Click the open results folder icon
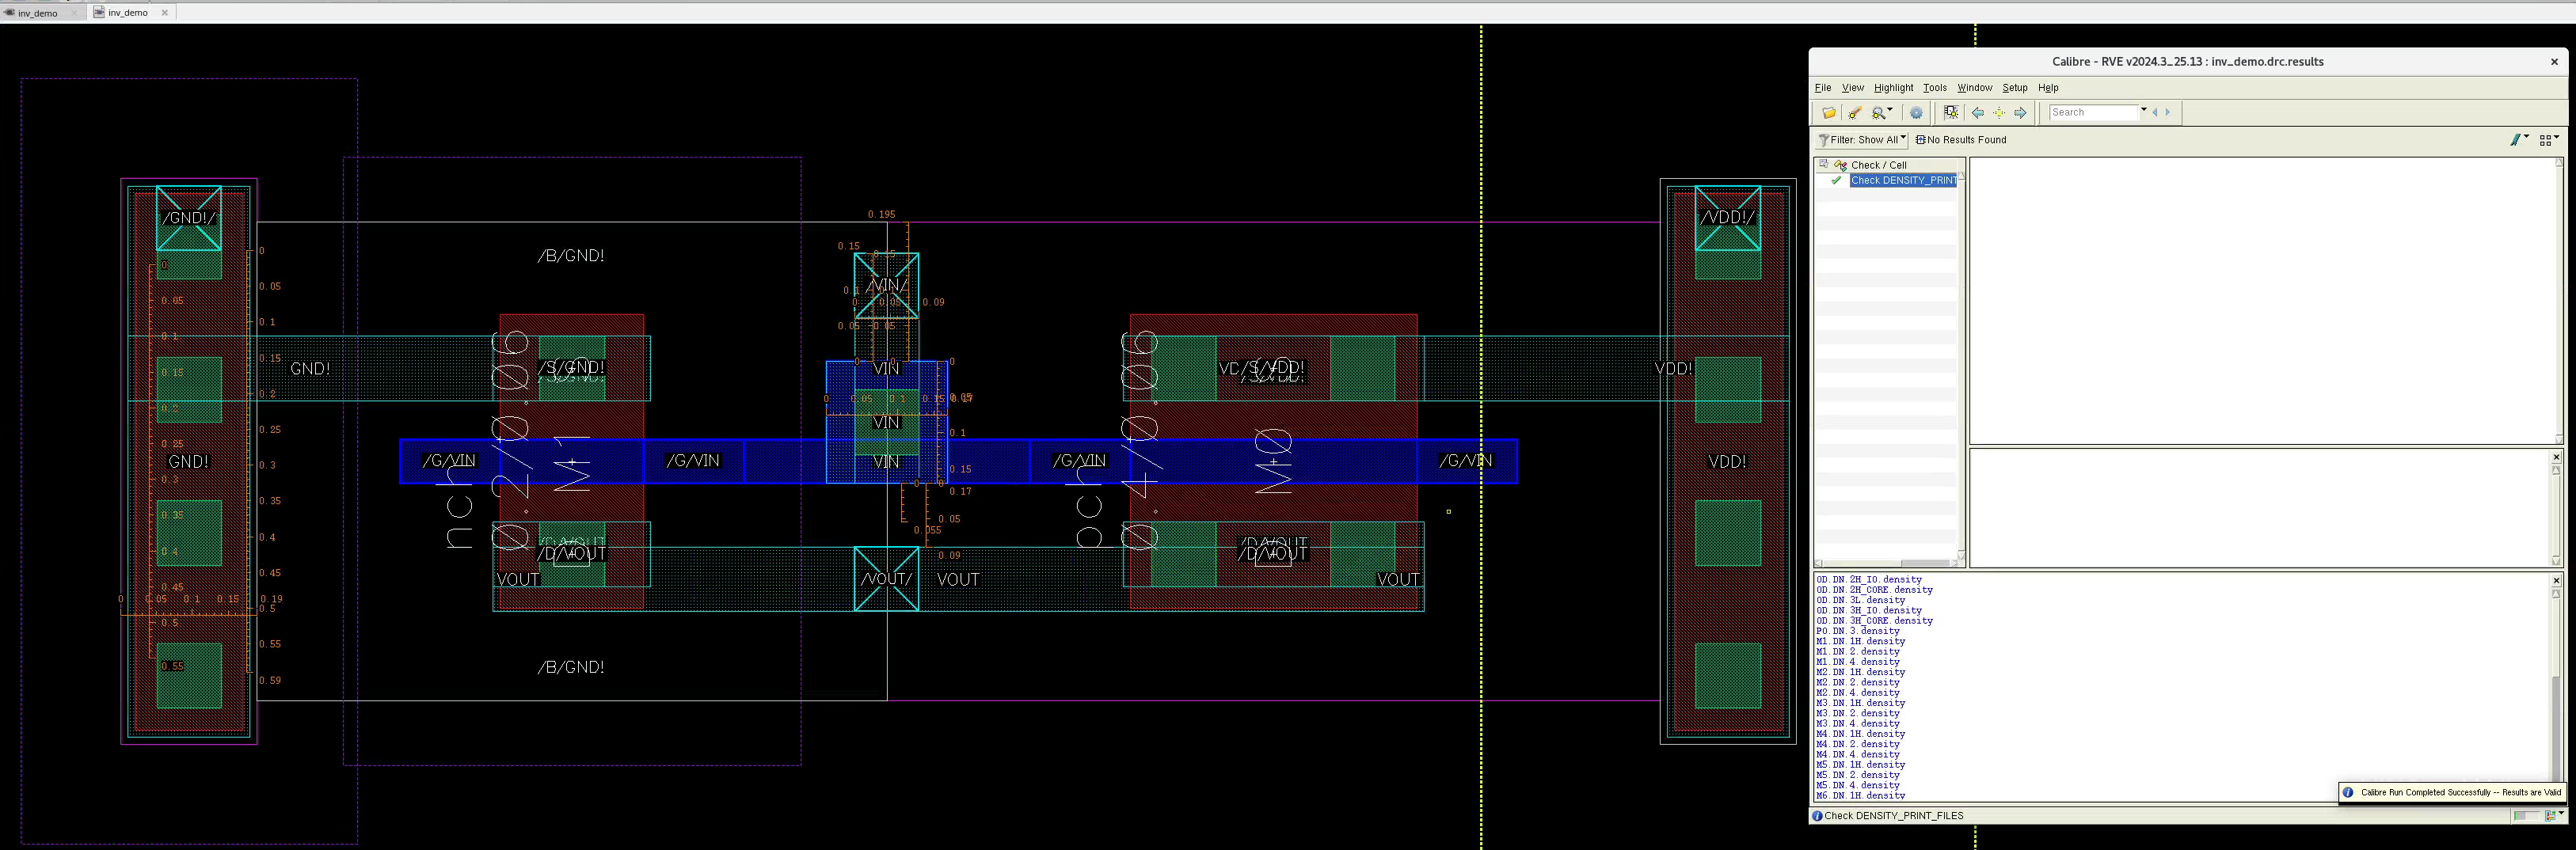The image size is (2576, 850). point(1829,113)
